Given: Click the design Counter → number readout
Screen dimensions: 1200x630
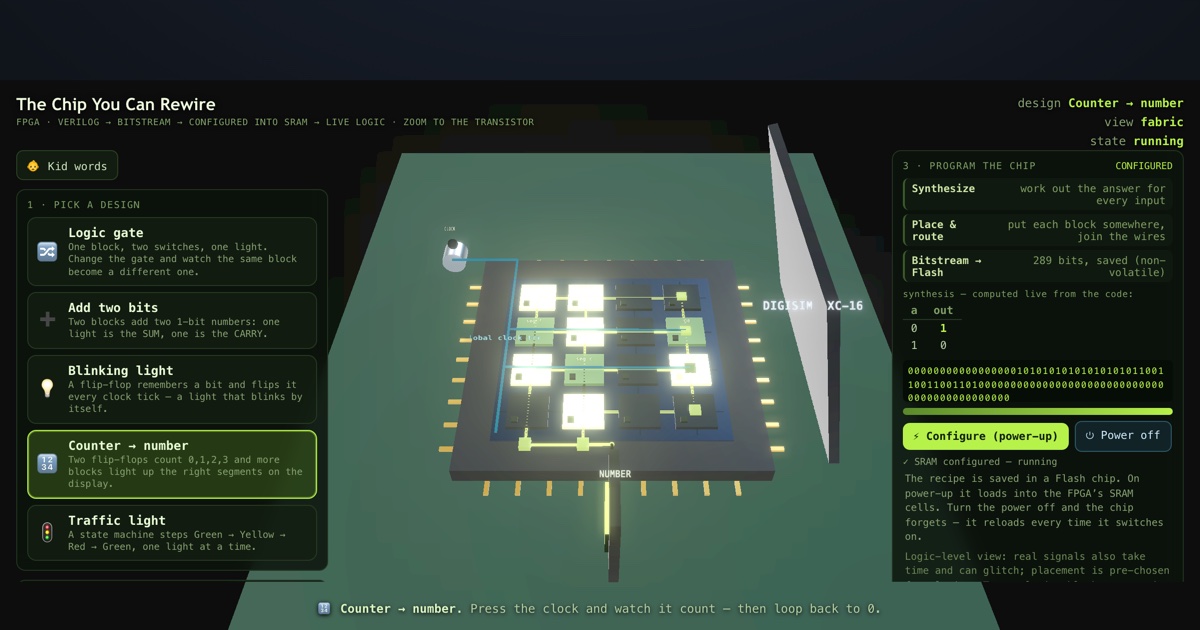Looking at the screenshot, I should [x=1100, y=103].
